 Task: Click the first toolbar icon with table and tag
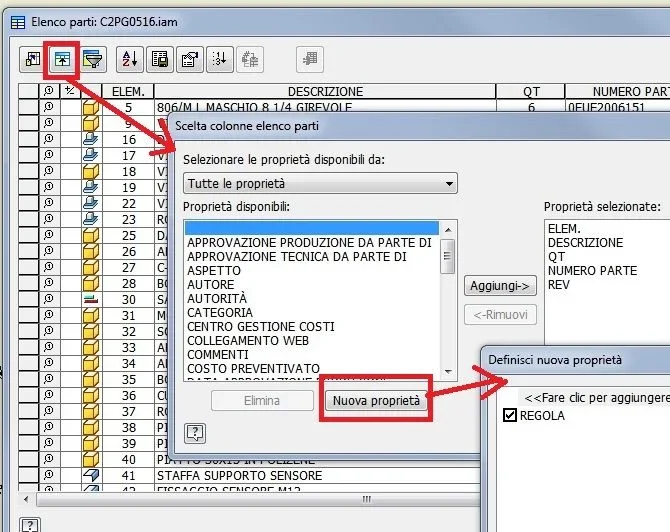click(x=32, y=59)
